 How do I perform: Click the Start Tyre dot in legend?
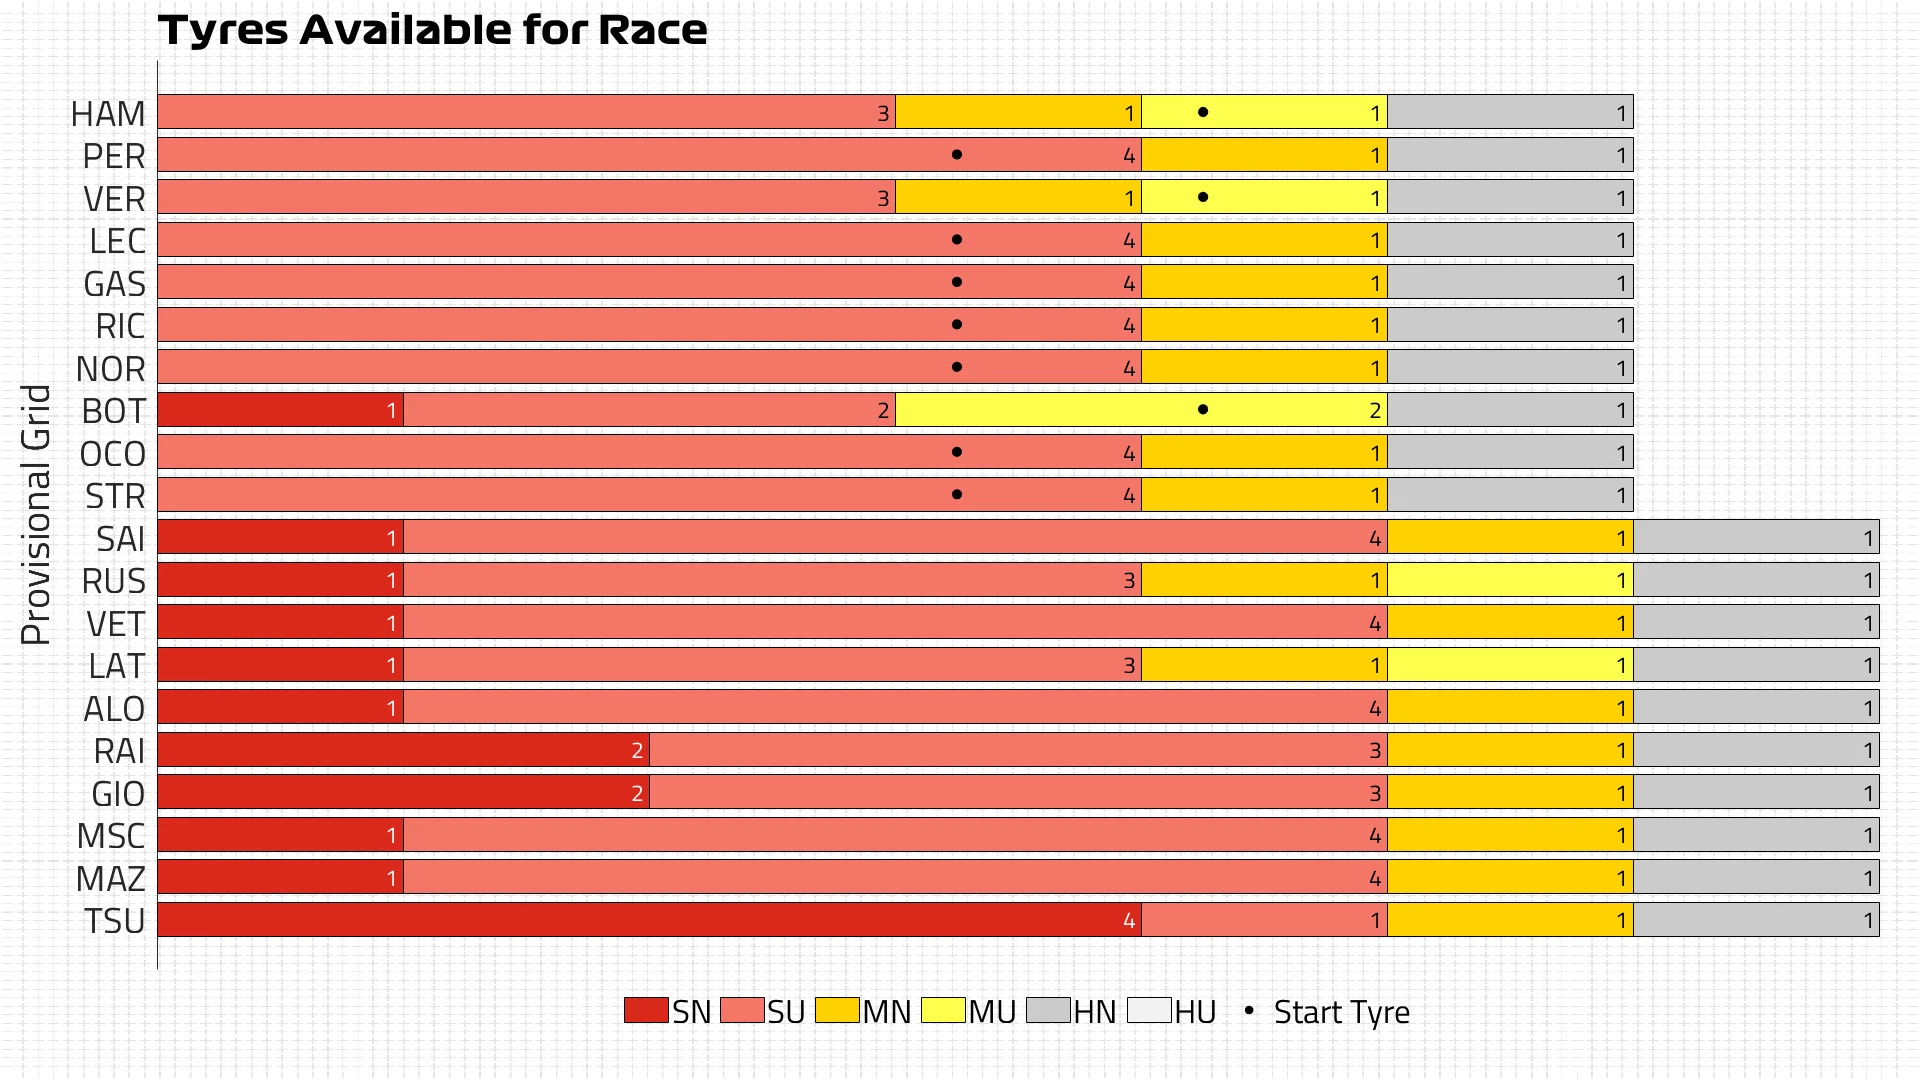pos(1248,1011)
